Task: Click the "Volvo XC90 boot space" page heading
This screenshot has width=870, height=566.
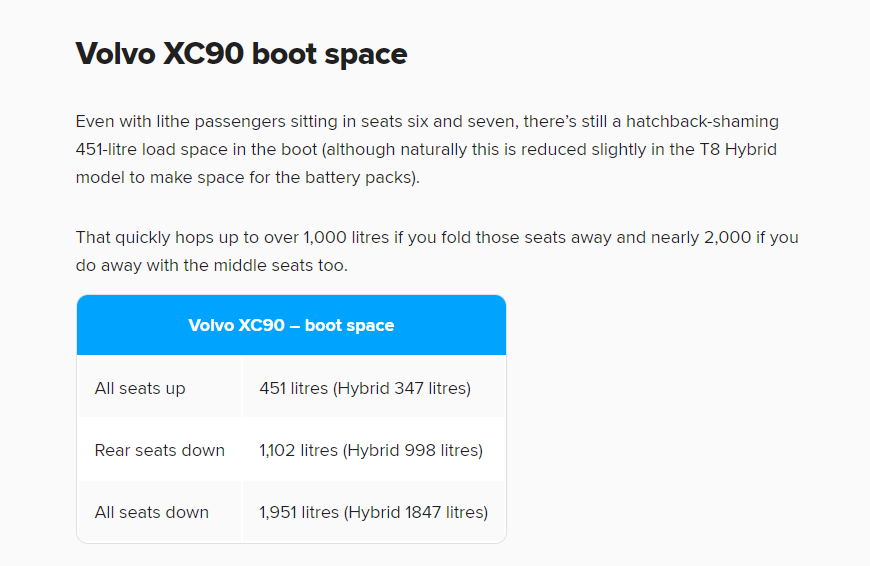Action: tap(241, 53)
